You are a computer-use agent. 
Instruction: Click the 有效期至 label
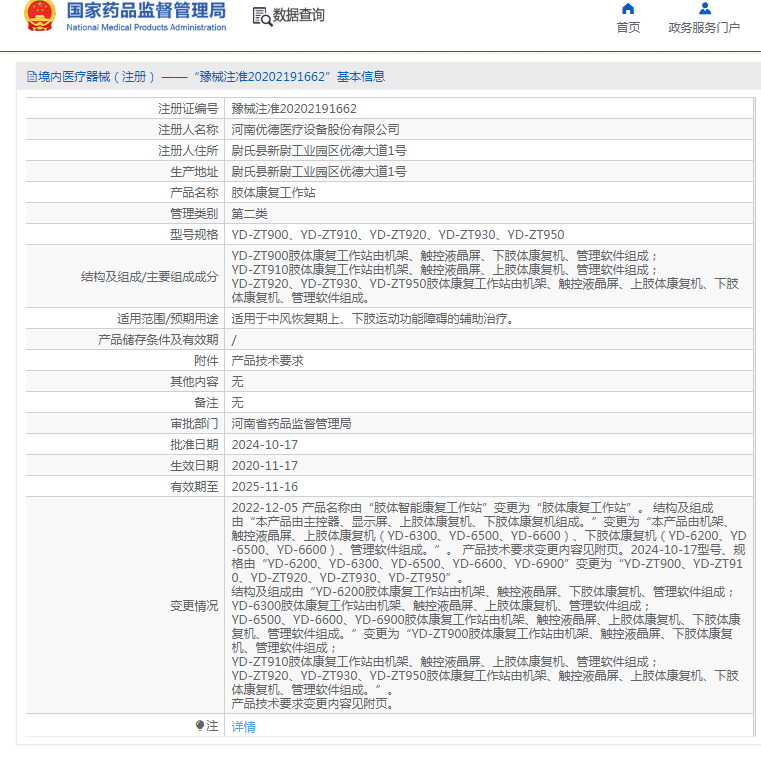[x=194, y=487]
